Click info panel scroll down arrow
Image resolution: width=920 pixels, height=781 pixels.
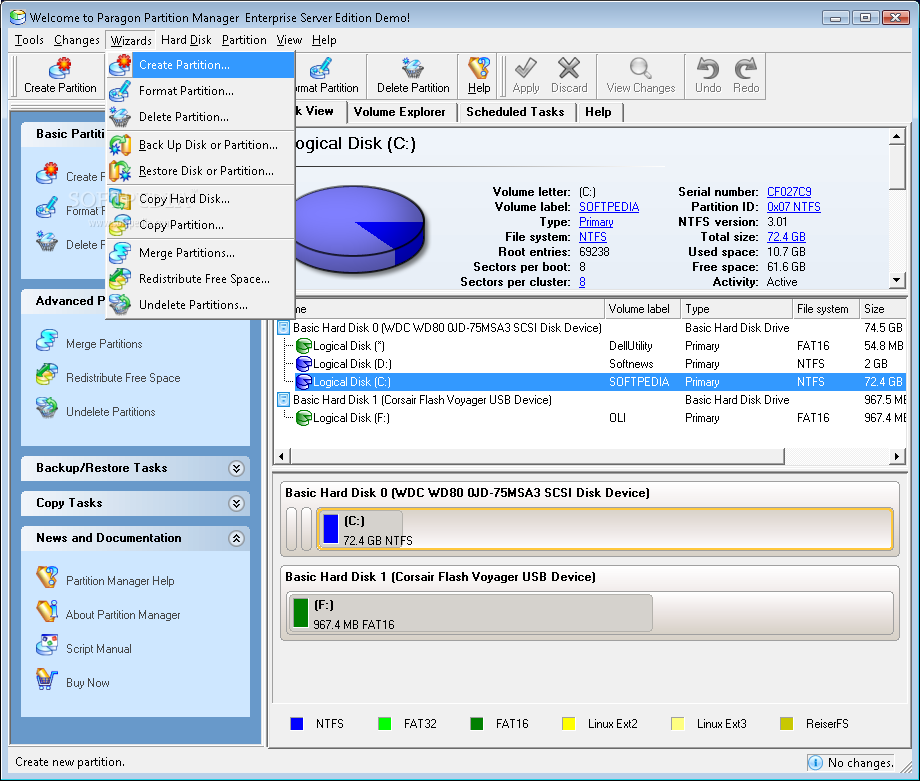coord(896,280)
